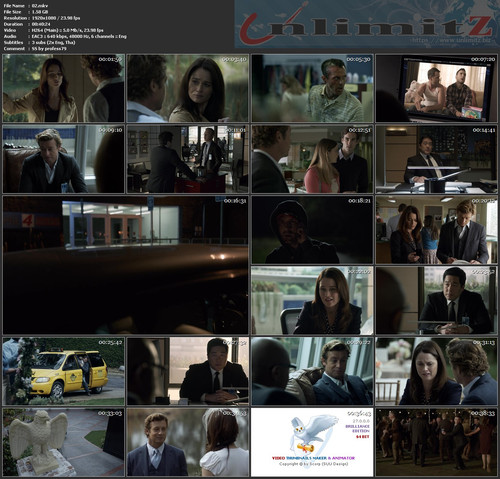Click the Video line H264 (Main) info
This screenshot has width=500, height=479.
(67, 30)
